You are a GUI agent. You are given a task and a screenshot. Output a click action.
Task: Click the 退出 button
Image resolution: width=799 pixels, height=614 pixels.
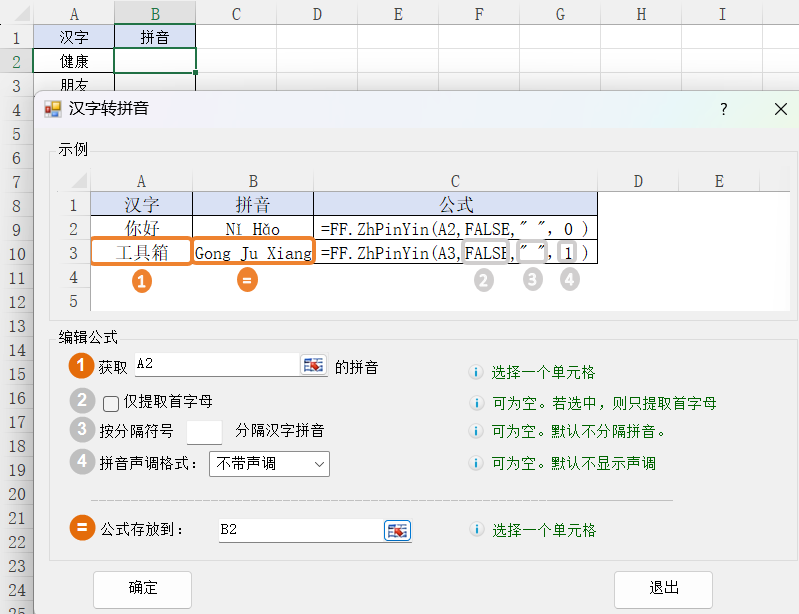tap(663, 588)
